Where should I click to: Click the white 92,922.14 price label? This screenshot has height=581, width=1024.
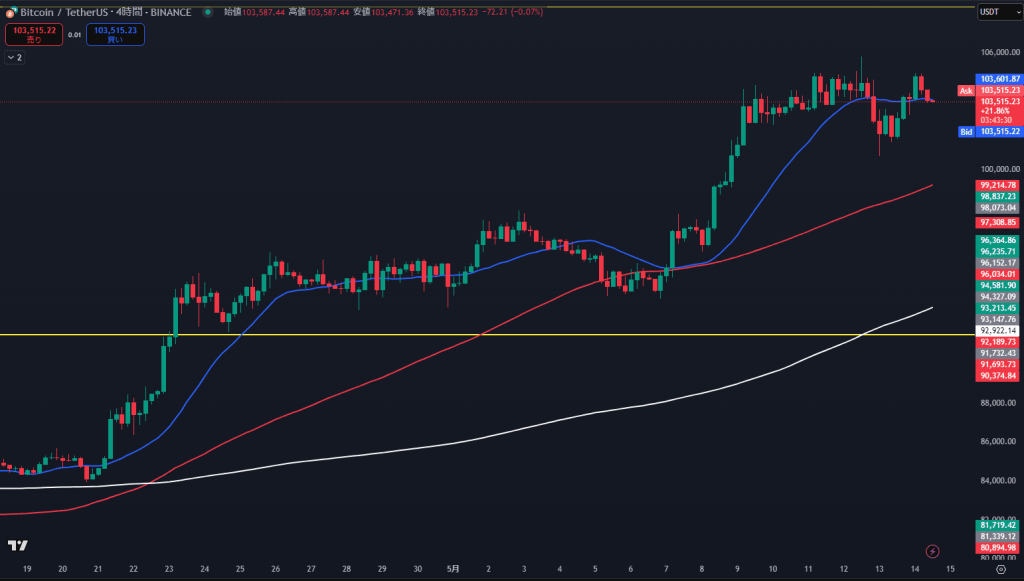pos(999,331)
